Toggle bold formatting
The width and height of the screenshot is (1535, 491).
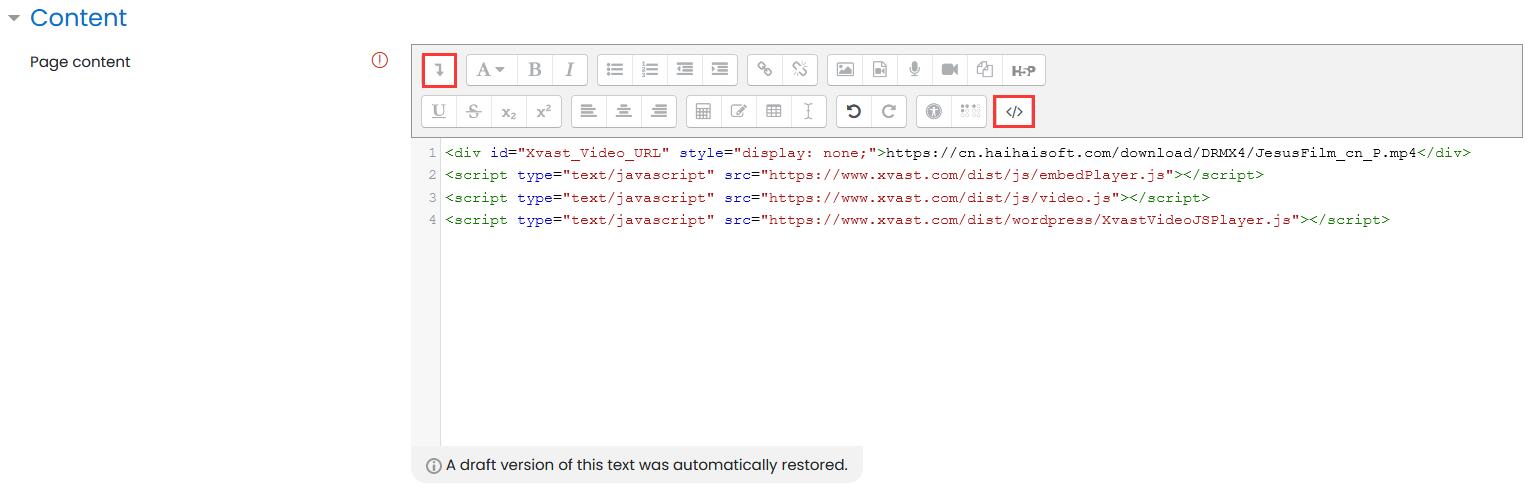535,70
